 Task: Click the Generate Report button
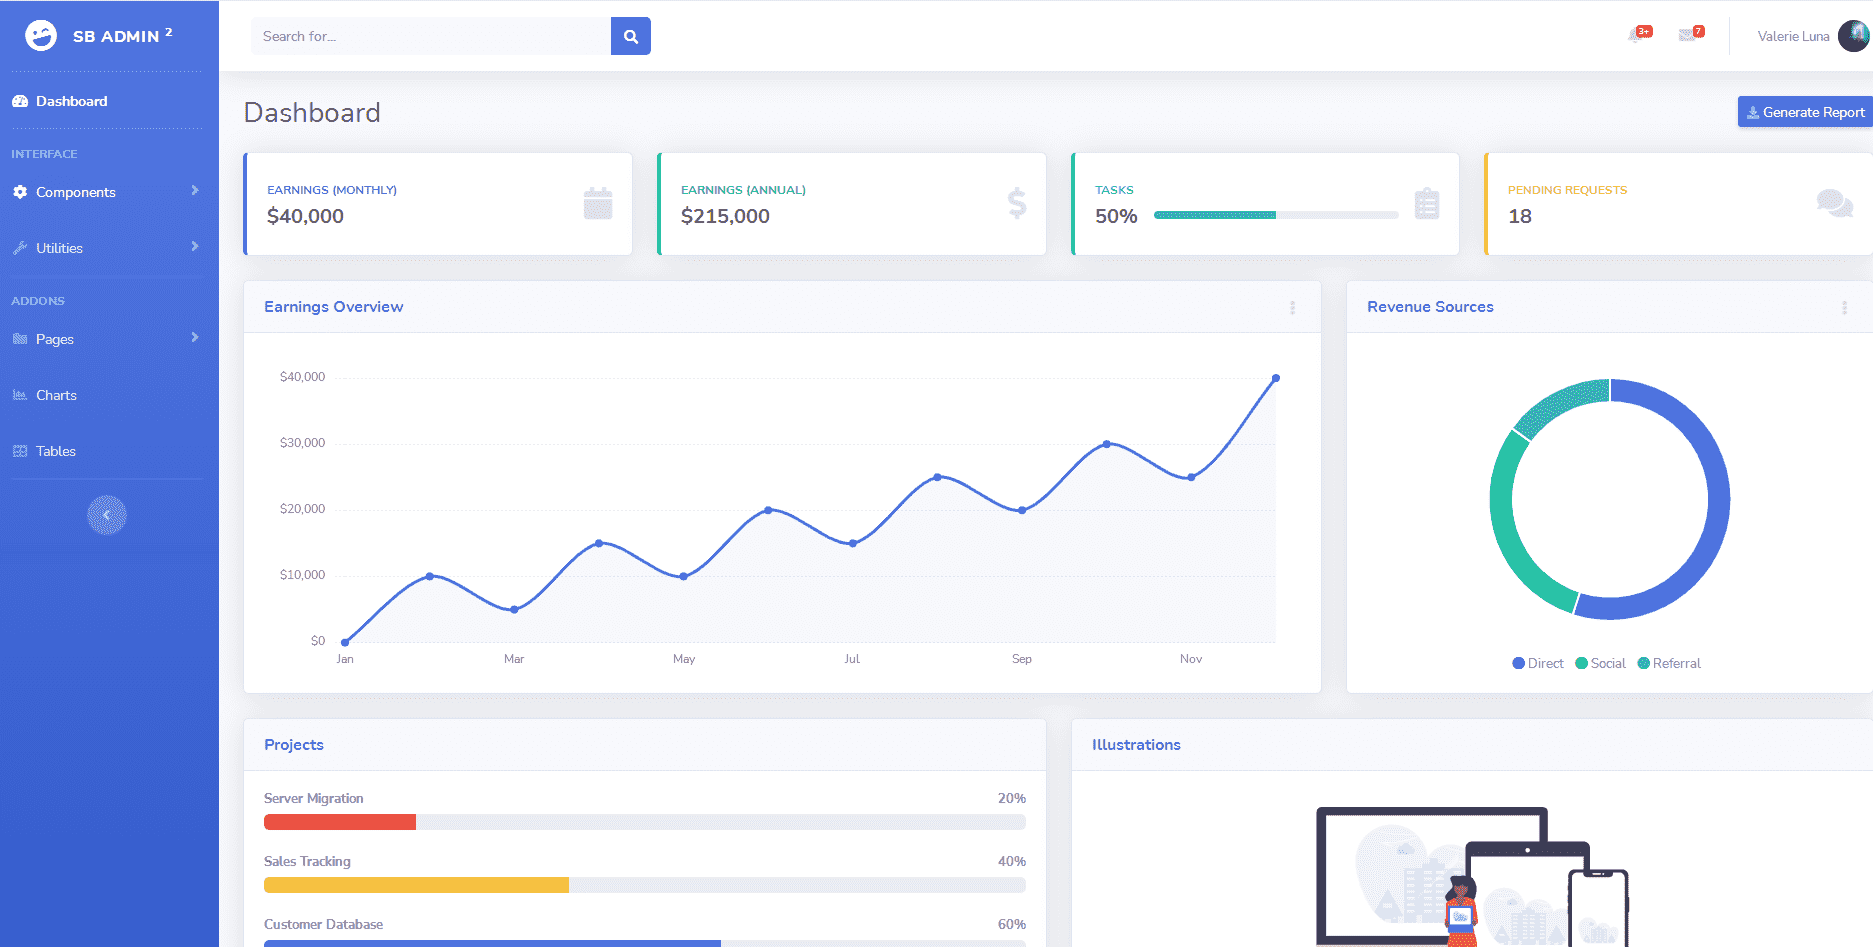(x=1805, y=112)
